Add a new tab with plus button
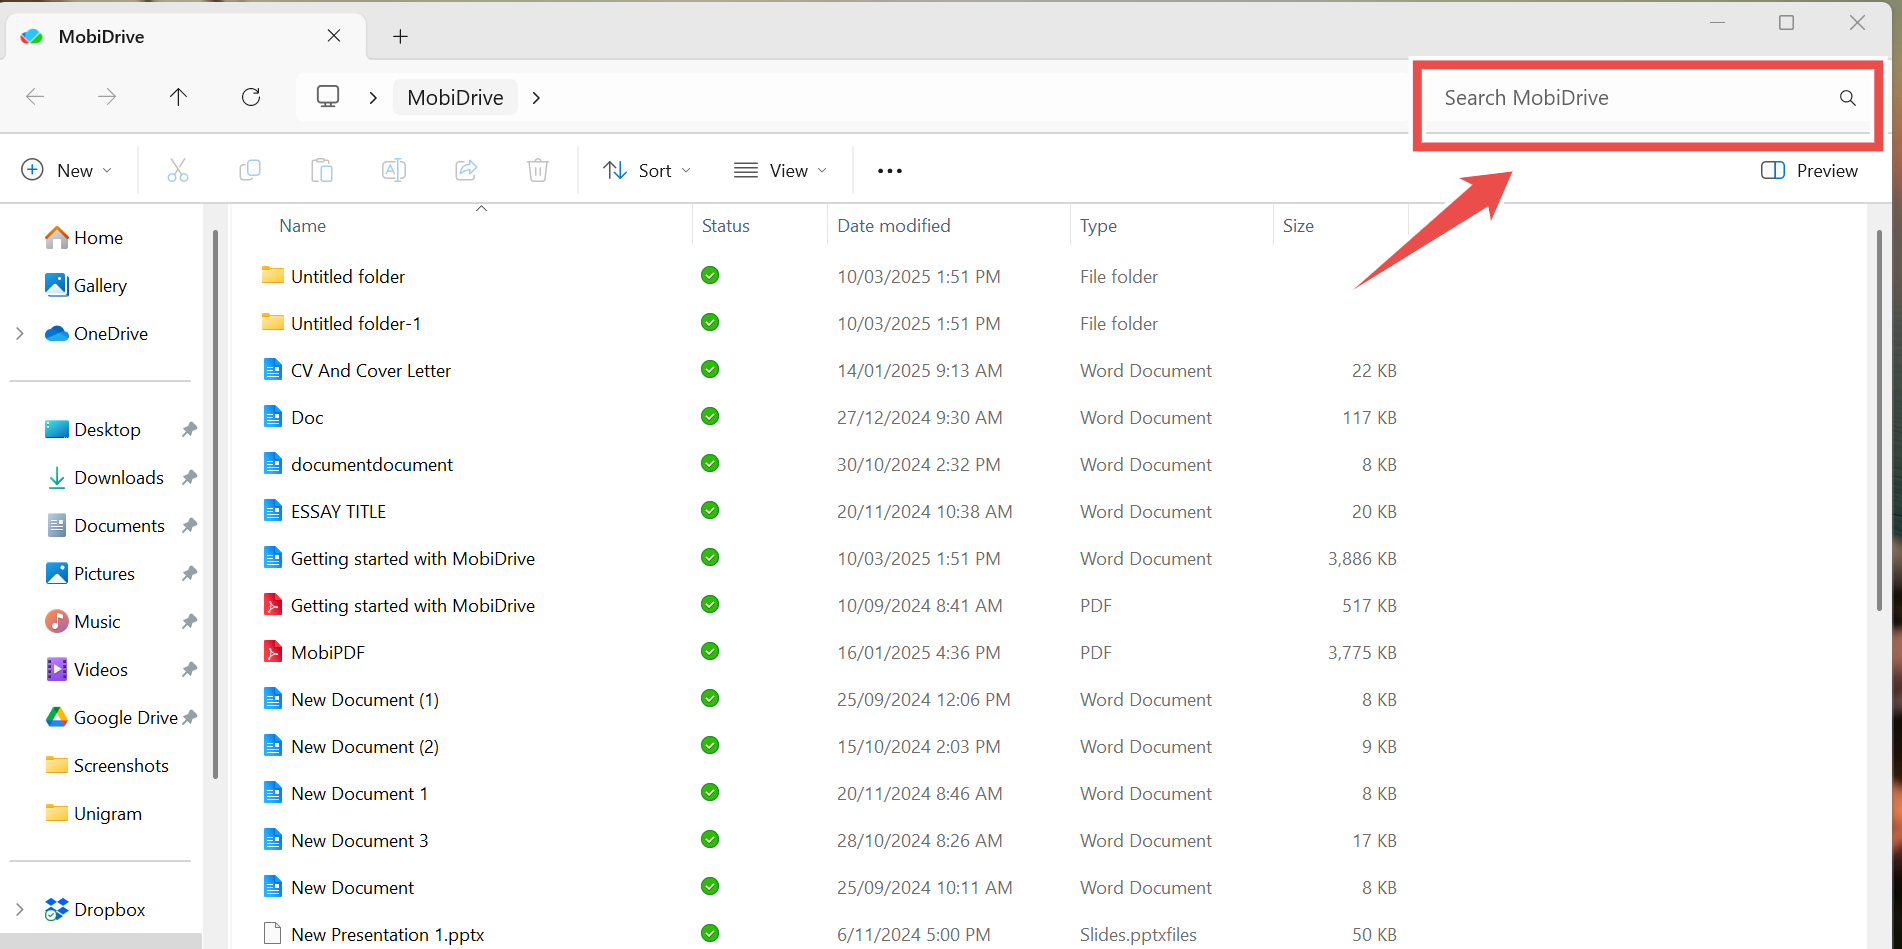This screenshot has height=949, width=1902. [x=400, y=37]
